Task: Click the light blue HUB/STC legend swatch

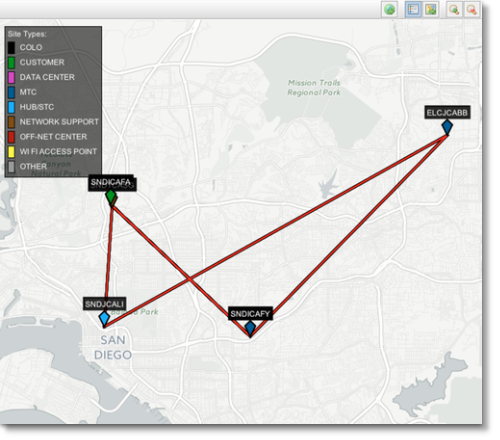Action: 11,107
